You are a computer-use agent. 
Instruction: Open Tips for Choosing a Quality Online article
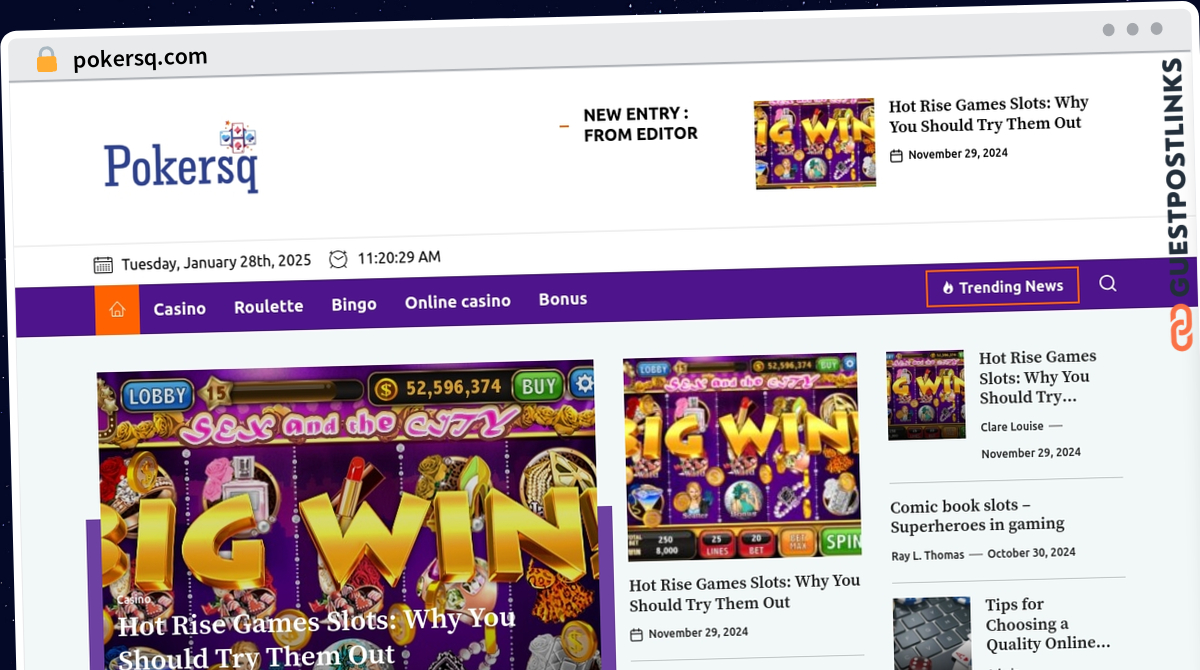click(x=1047, y=624)
